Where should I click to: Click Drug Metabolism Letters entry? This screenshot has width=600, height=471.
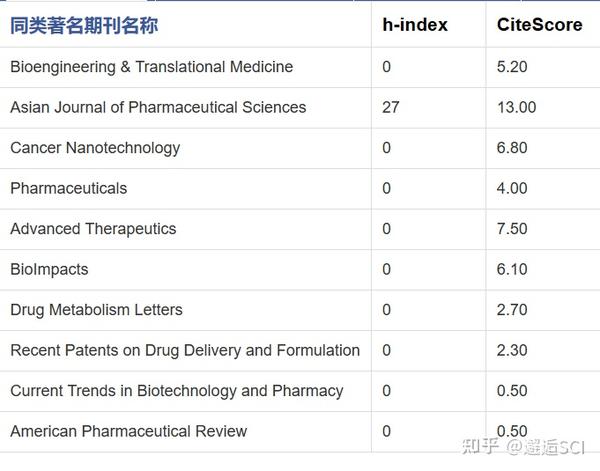96,310
